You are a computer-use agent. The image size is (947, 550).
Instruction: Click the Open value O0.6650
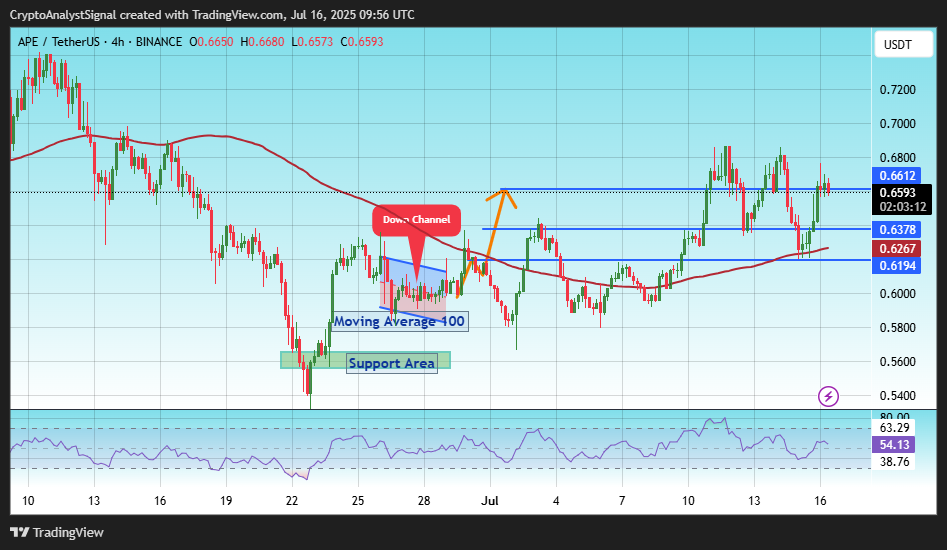211,42
